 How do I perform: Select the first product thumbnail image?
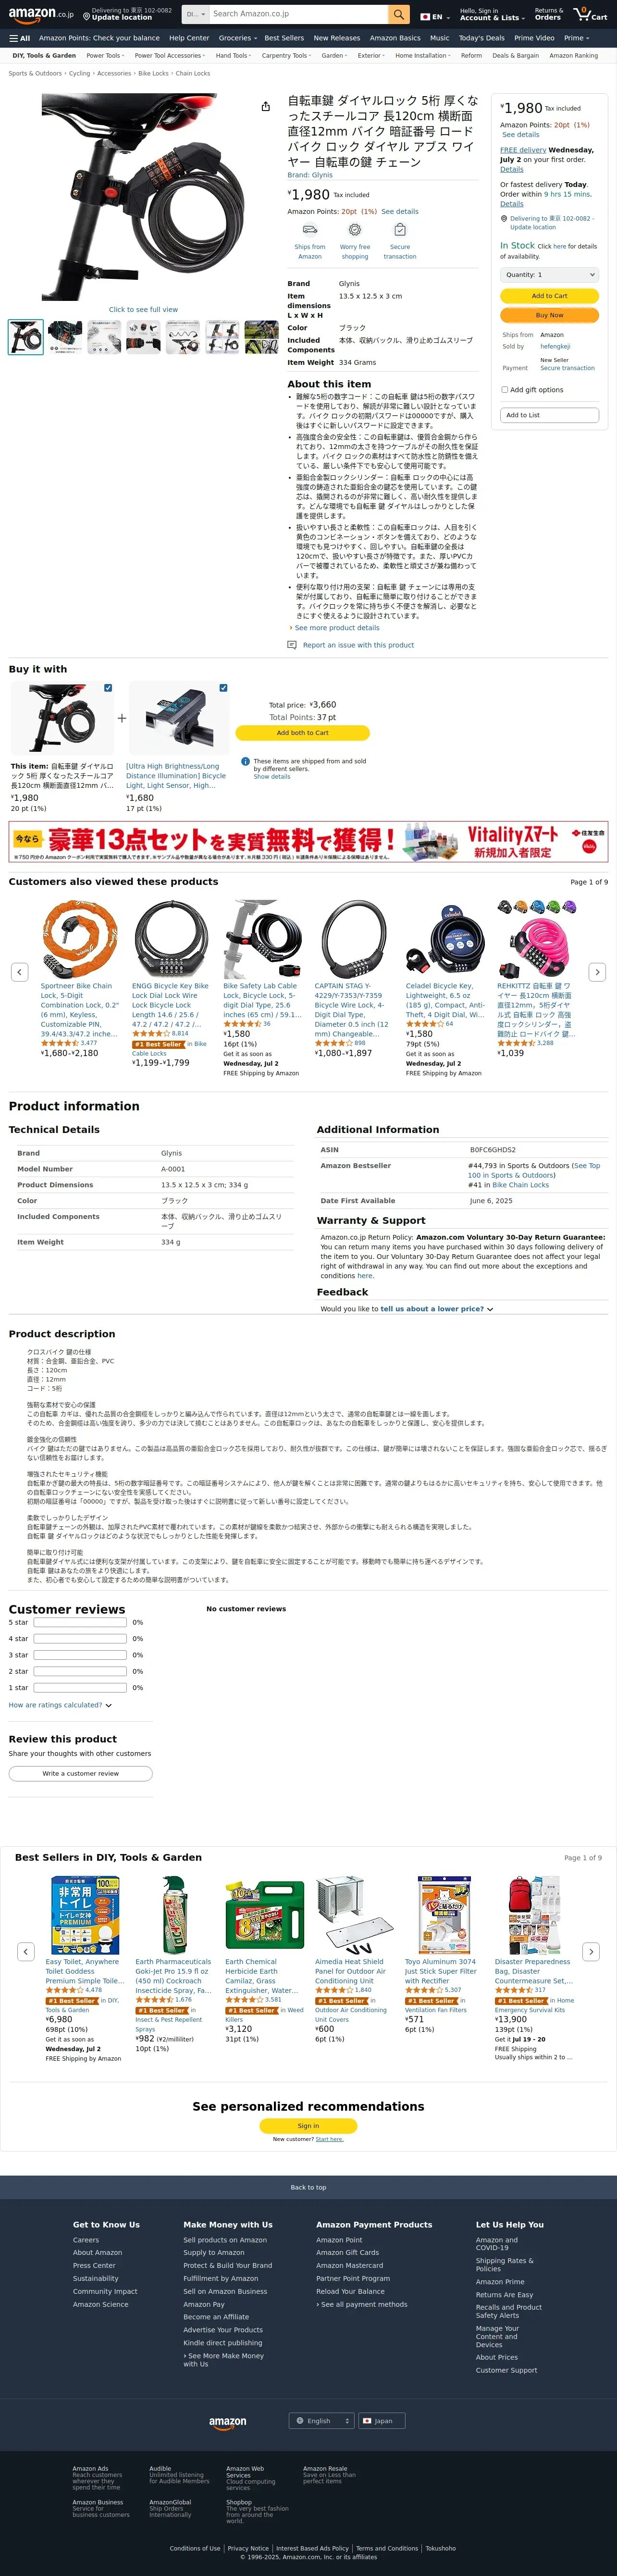tap(26, 337)
